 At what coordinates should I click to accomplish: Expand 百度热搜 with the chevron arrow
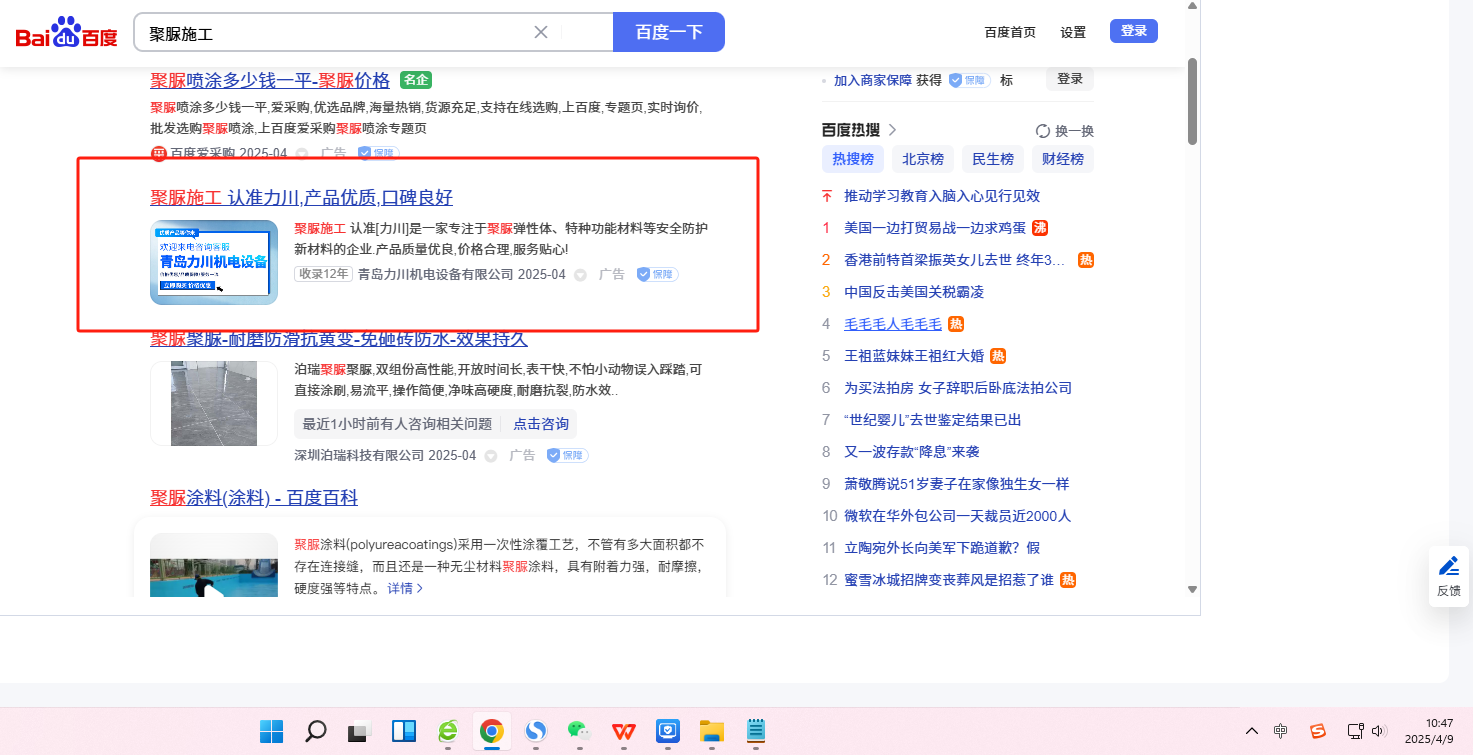[x=892, y=130]
